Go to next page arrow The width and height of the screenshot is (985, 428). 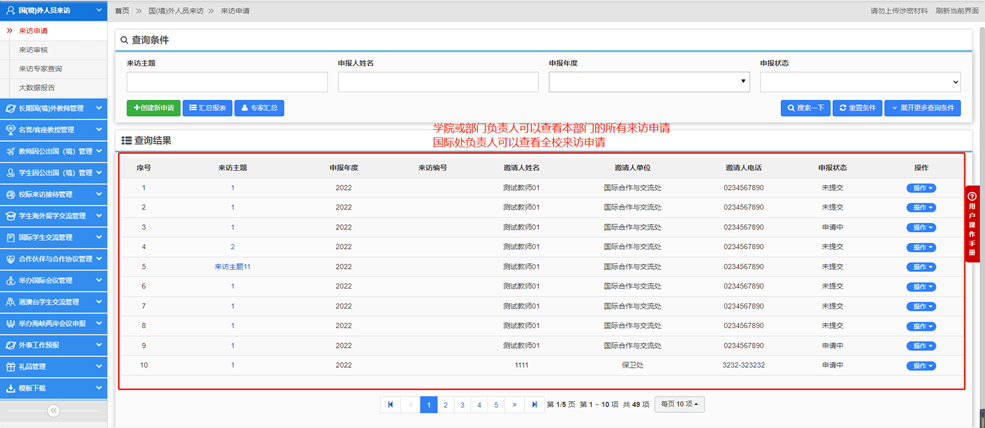tap(513, 404)
